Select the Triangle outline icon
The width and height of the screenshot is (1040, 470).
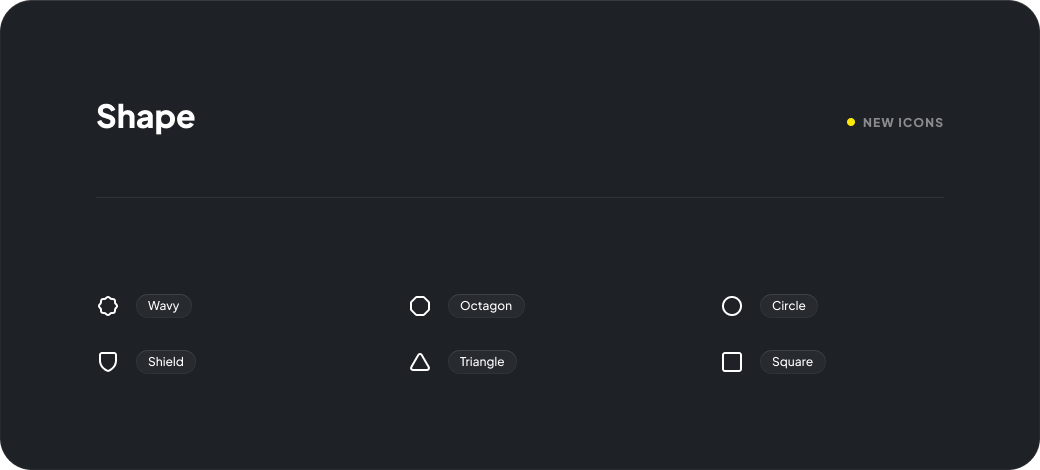(x=420, y=362)
